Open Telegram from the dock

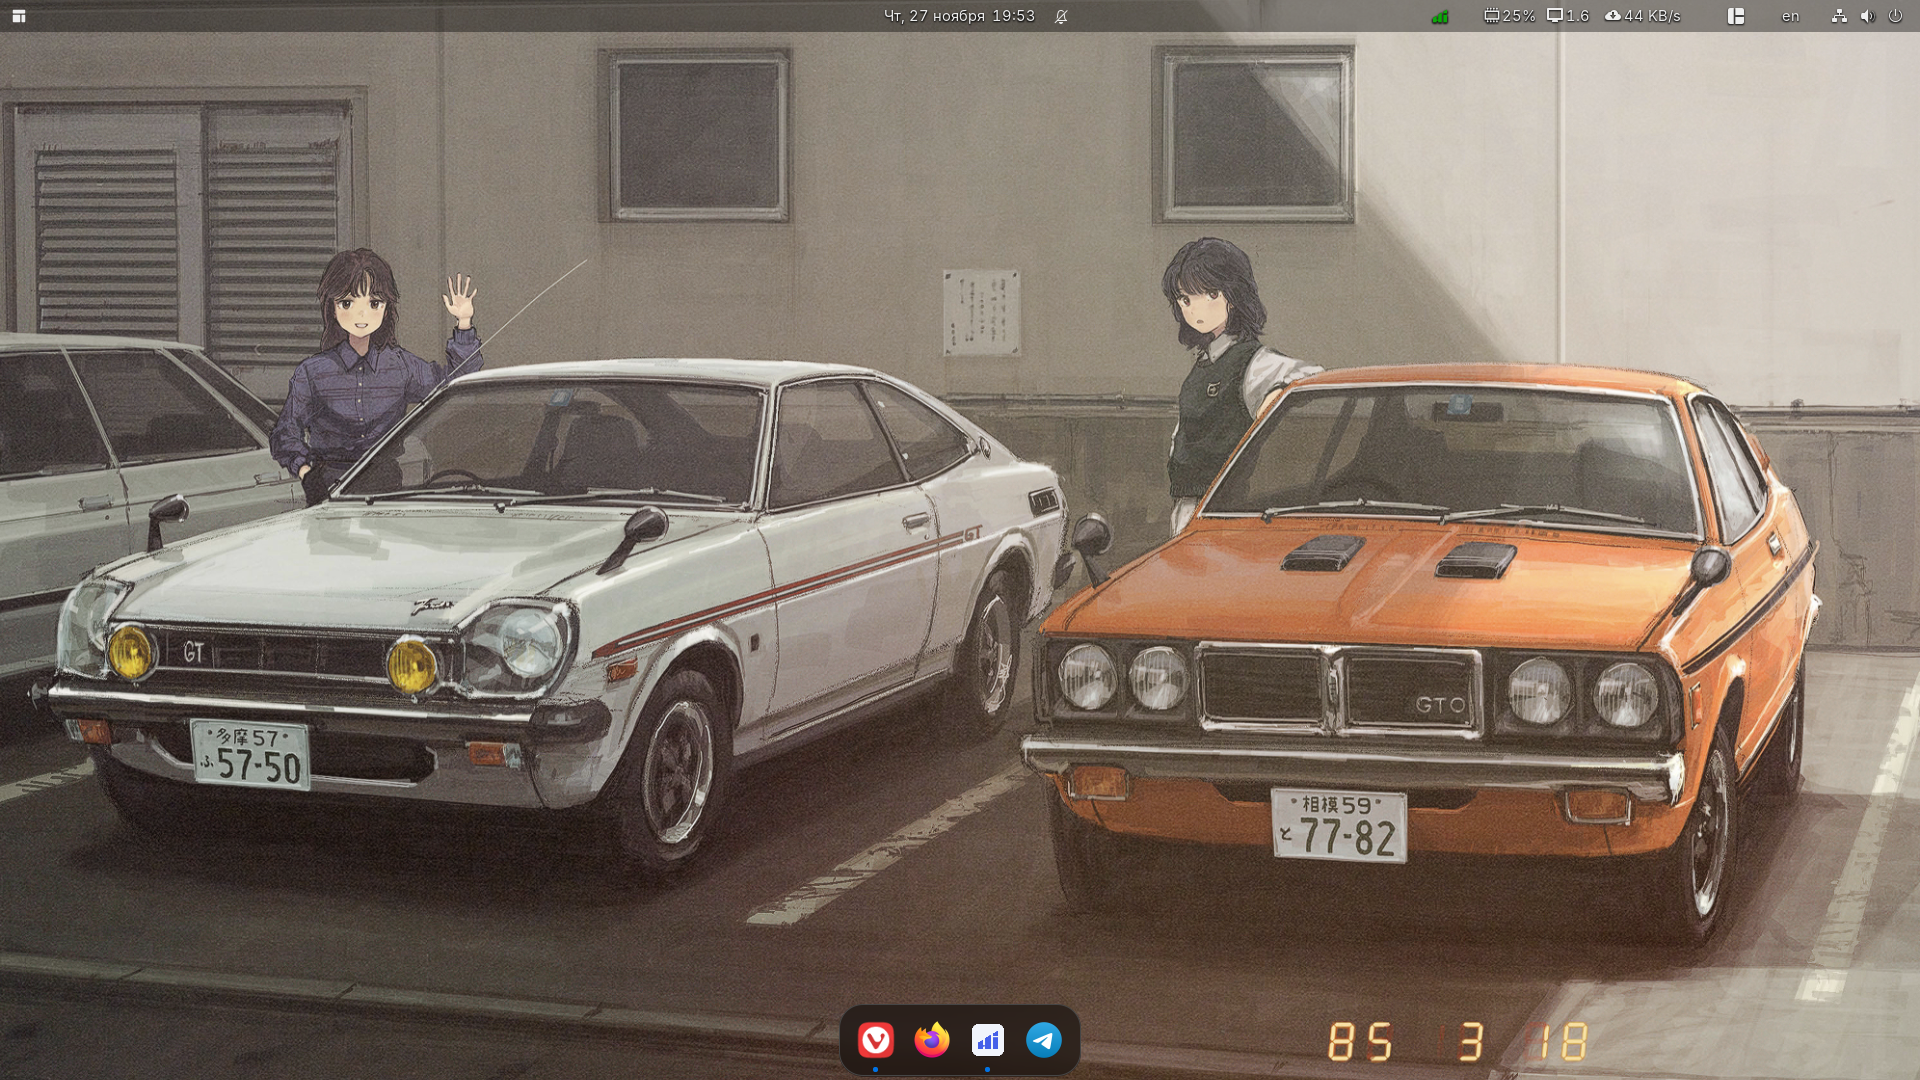coord(1044,1040)
